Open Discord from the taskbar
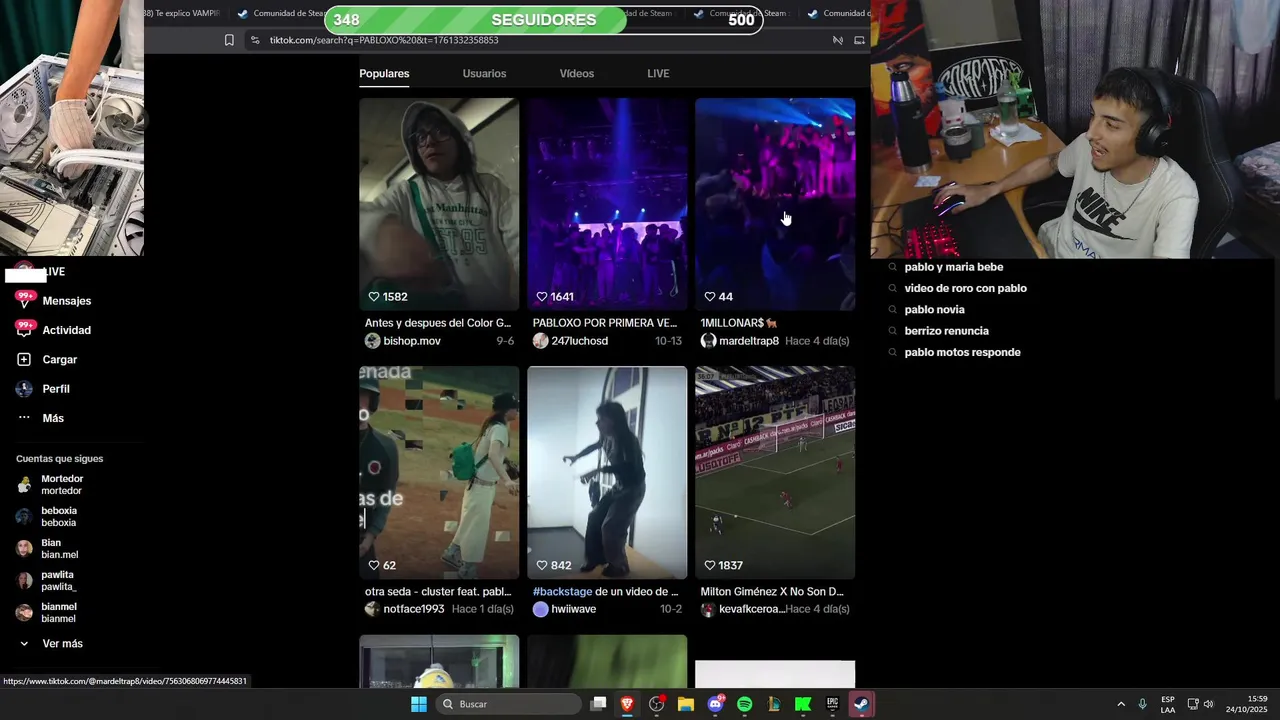The image size is (1280, 720). [715, 704]
